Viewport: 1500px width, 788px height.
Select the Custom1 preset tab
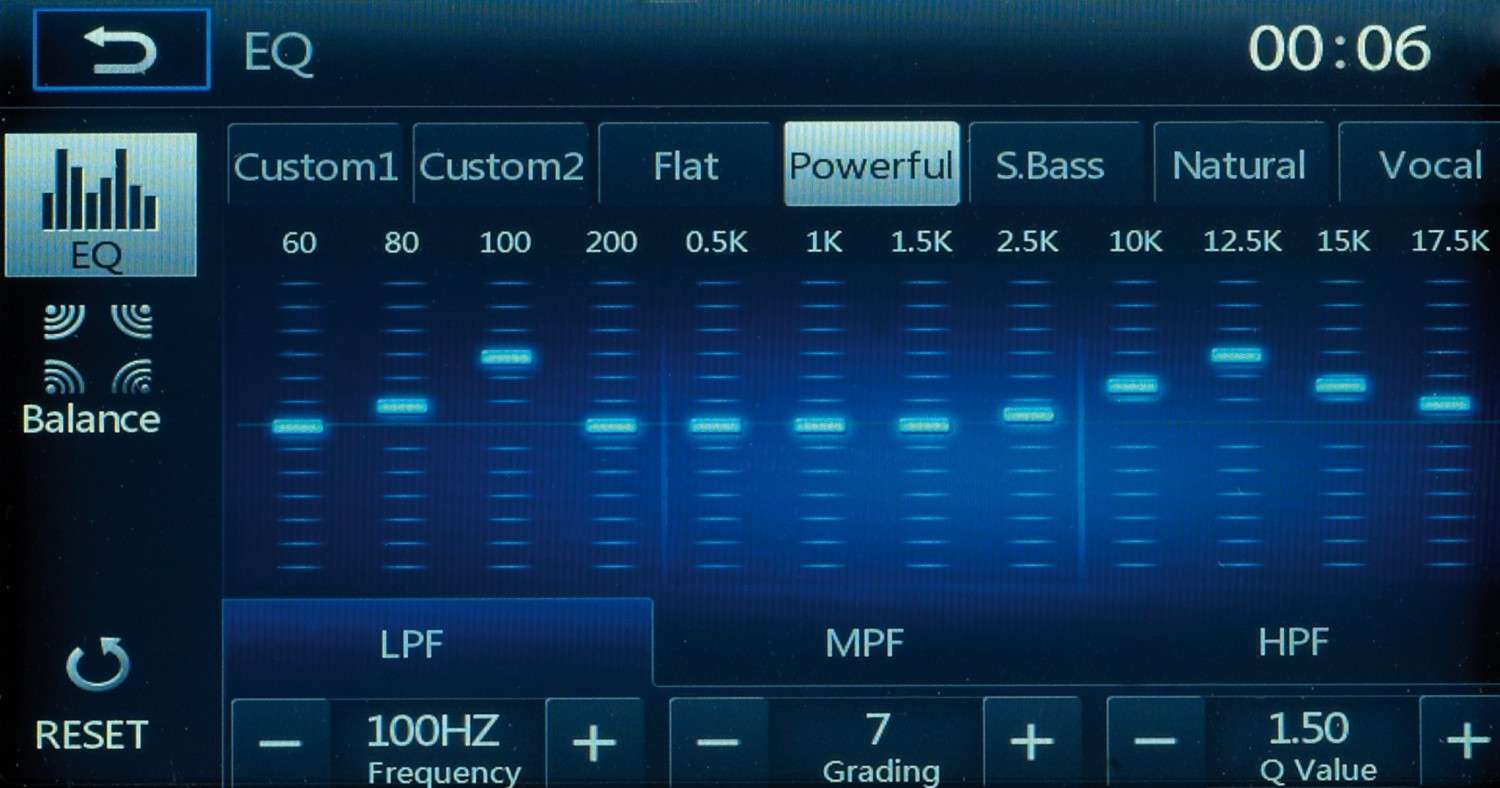[x=315, y=165]
